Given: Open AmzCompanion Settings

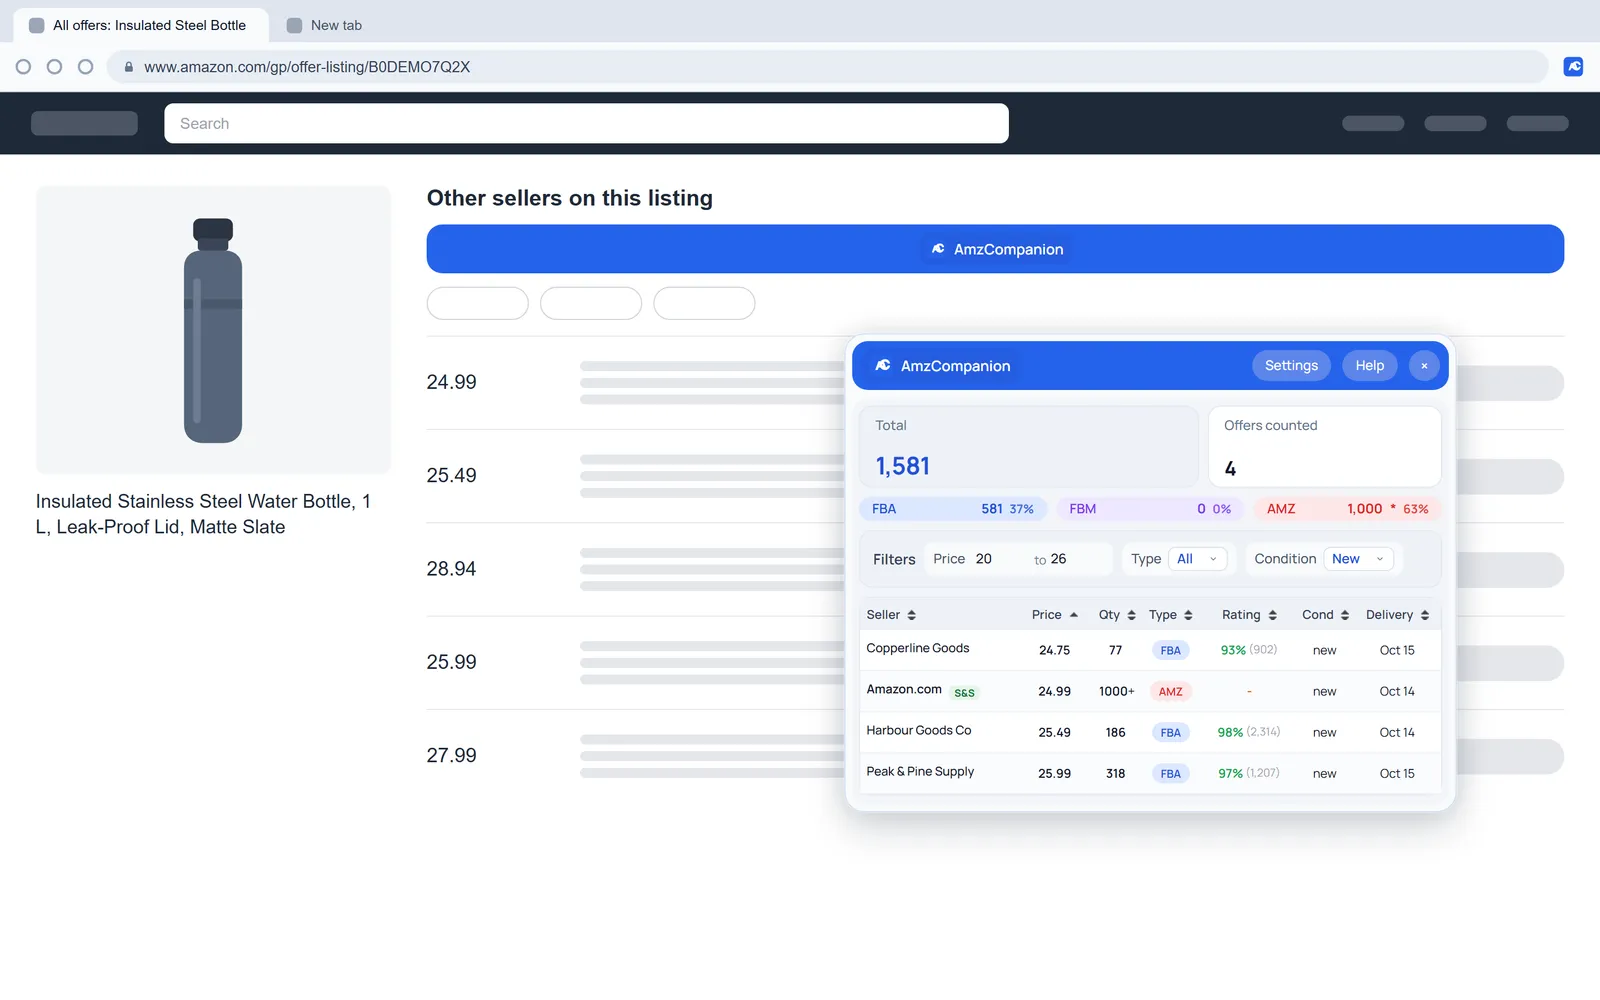Looking at the screenshot, I should (1291, 366).
